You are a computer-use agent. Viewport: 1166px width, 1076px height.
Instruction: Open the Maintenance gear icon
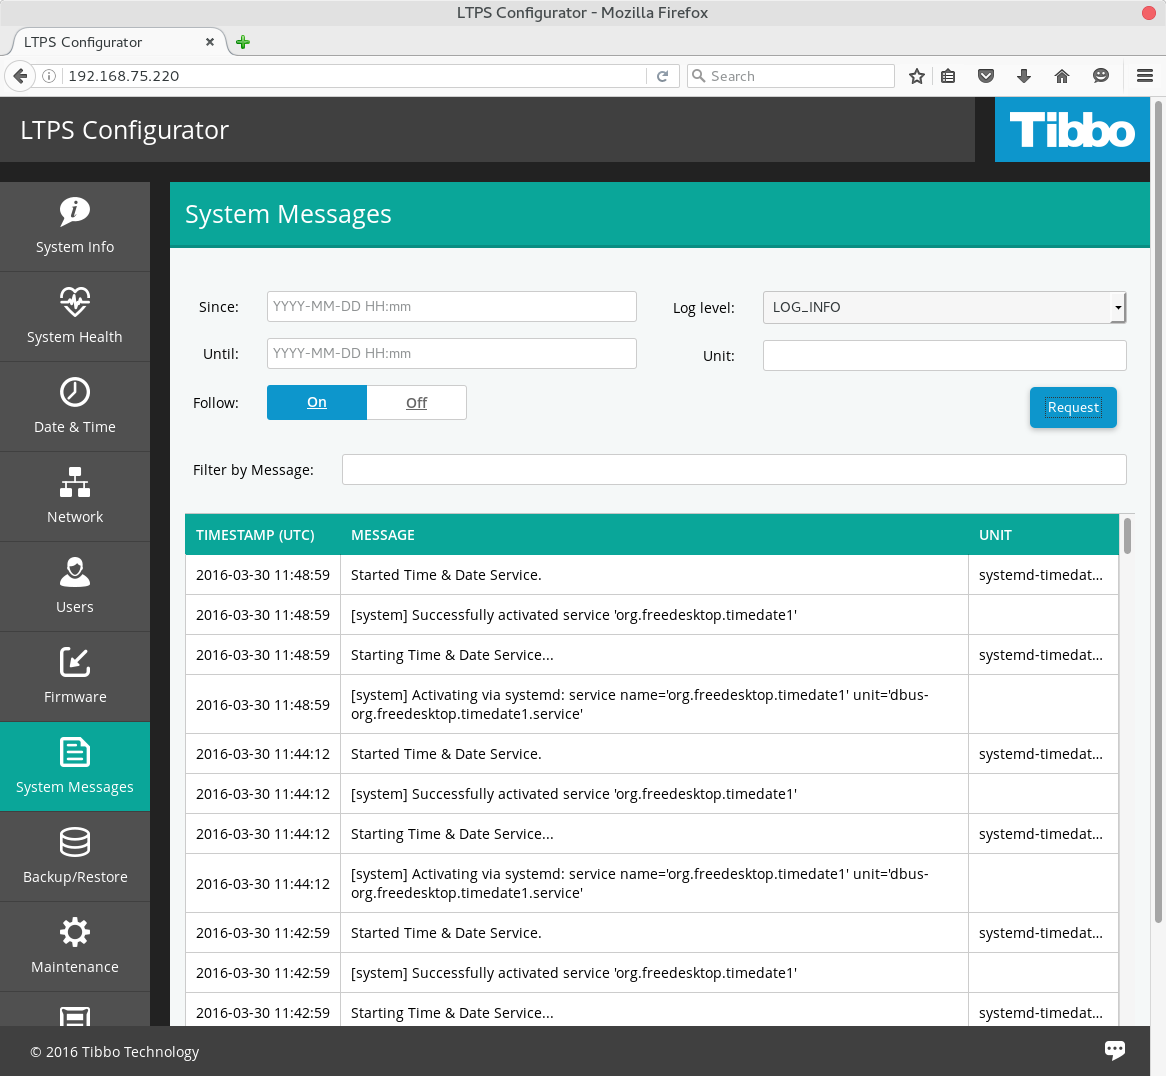[x=75, y=932]
